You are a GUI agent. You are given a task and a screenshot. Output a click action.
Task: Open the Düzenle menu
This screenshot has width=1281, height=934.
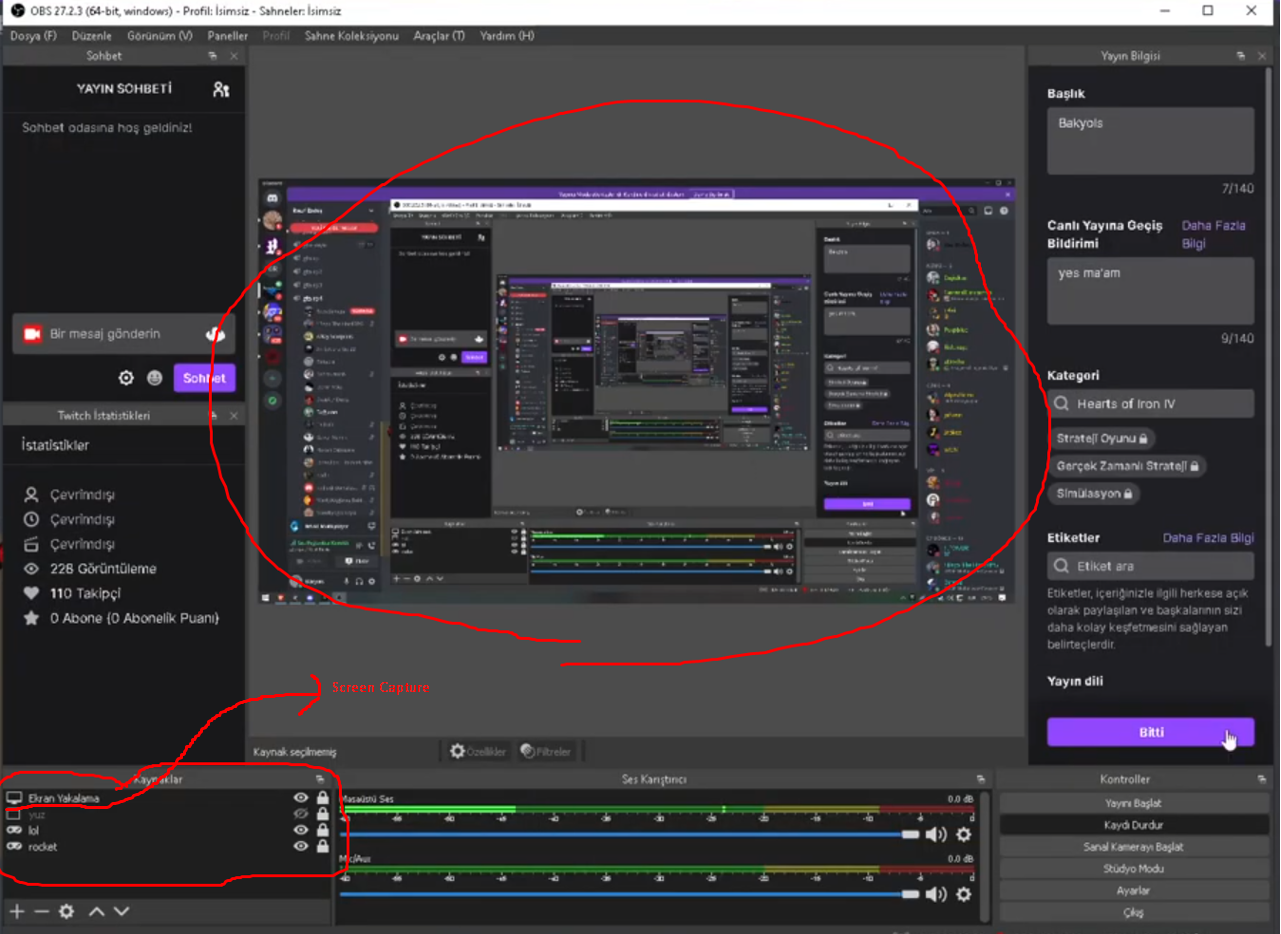tap(92, 36)
